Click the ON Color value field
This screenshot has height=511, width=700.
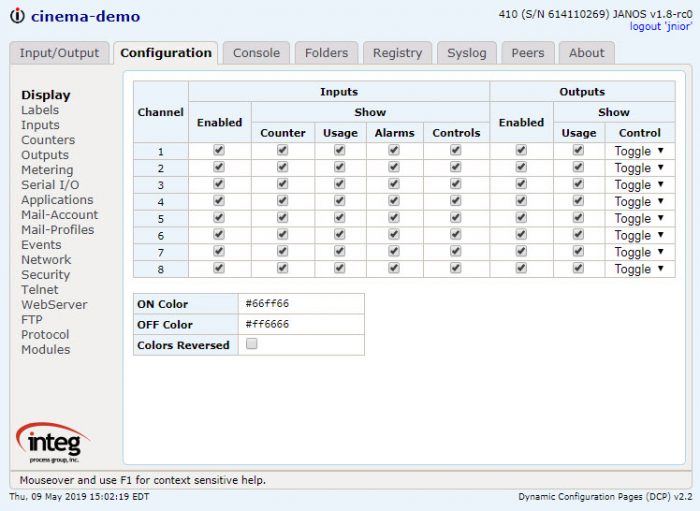pos(301,303)
